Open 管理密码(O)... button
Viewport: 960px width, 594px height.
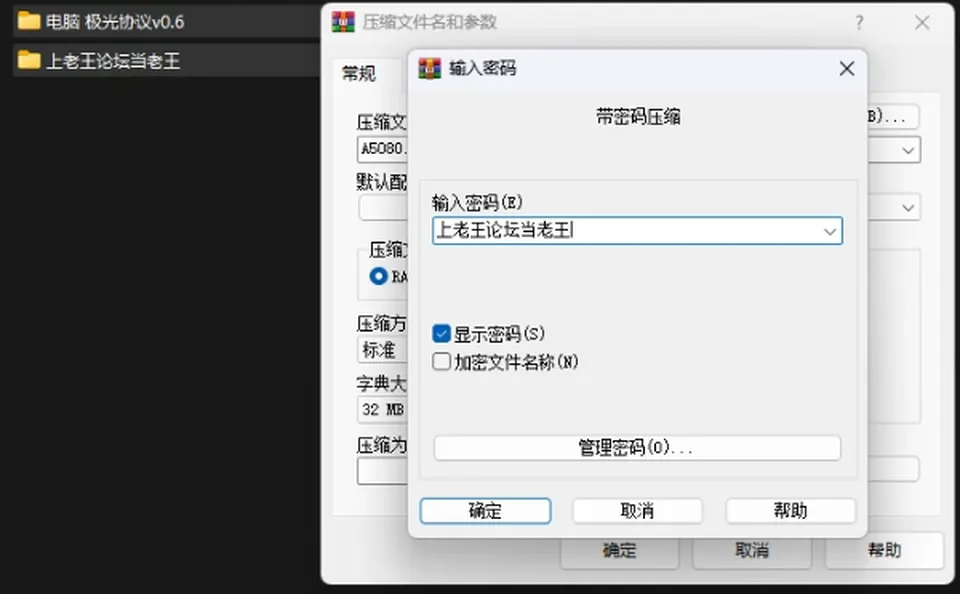pos(637,448)
